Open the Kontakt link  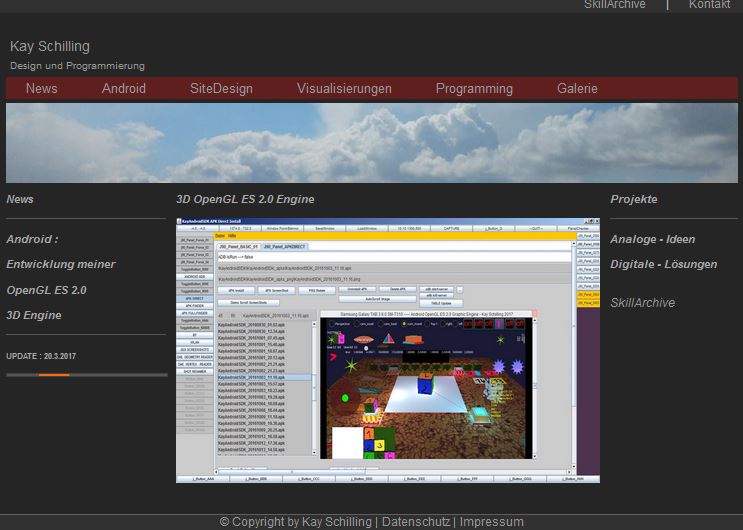[x=709, y=5]
